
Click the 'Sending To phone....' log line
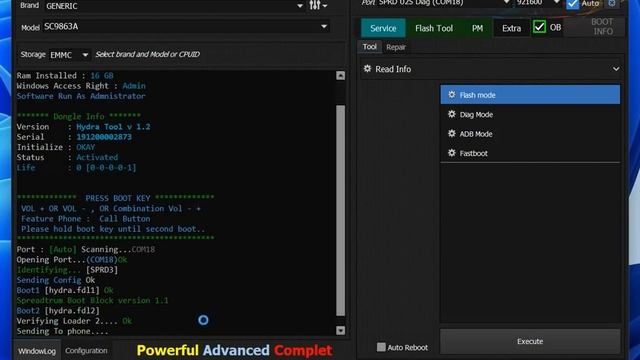click(x=62, y=331)
